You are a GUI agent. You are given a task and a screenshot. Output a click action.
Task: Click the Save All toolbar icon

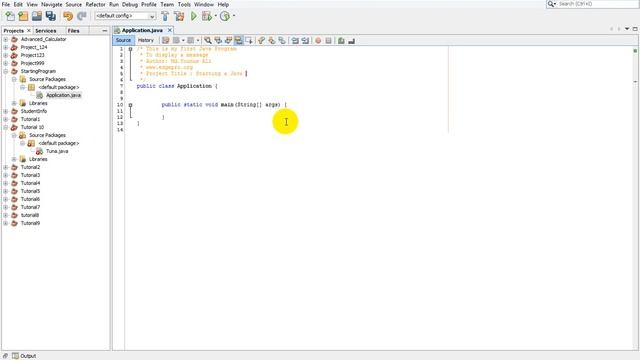51,16
